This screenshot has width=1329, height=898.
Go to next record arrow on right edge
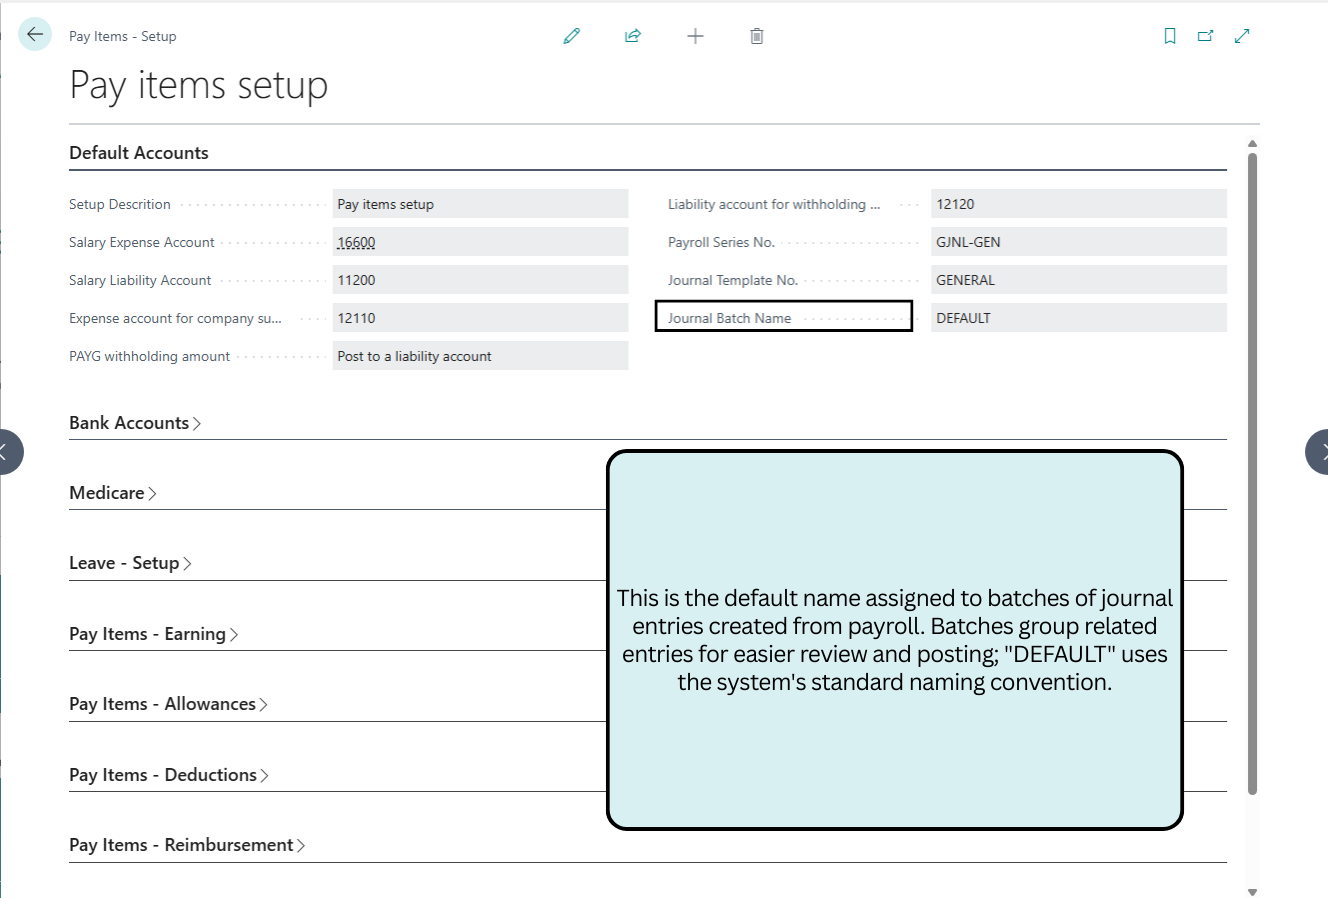pos(1319,451)
